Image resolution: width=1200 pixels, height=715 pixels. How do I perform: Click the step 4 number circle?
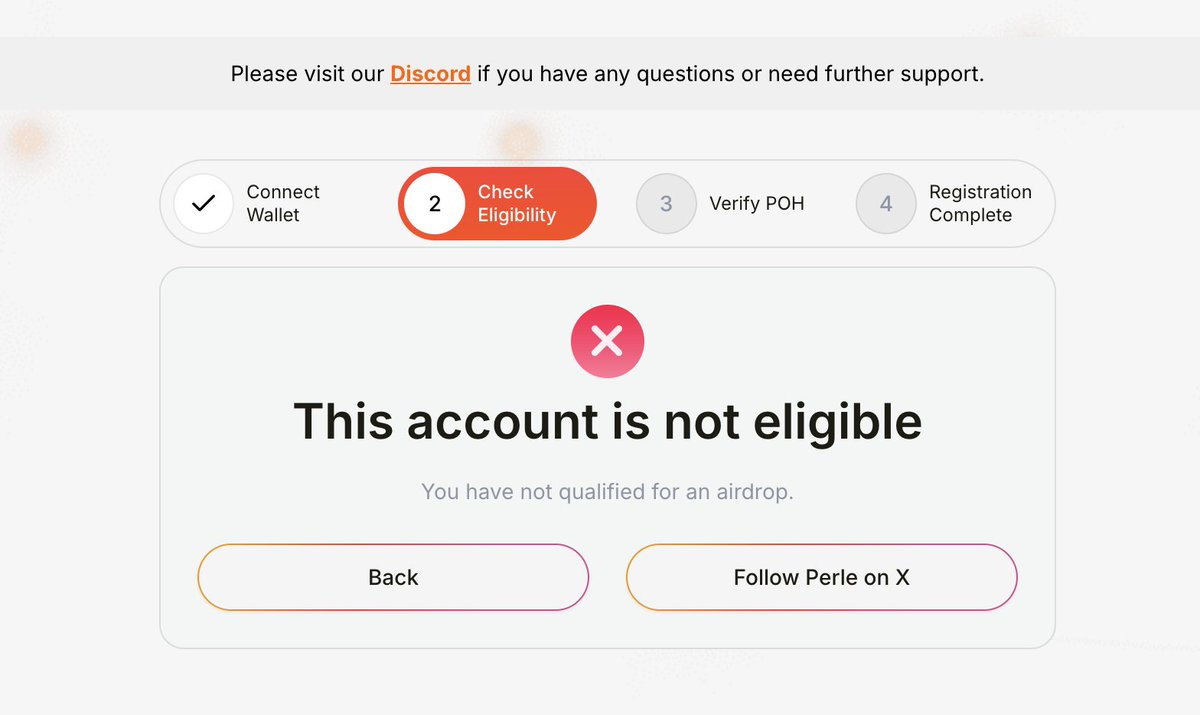click(x=886, y=204)
